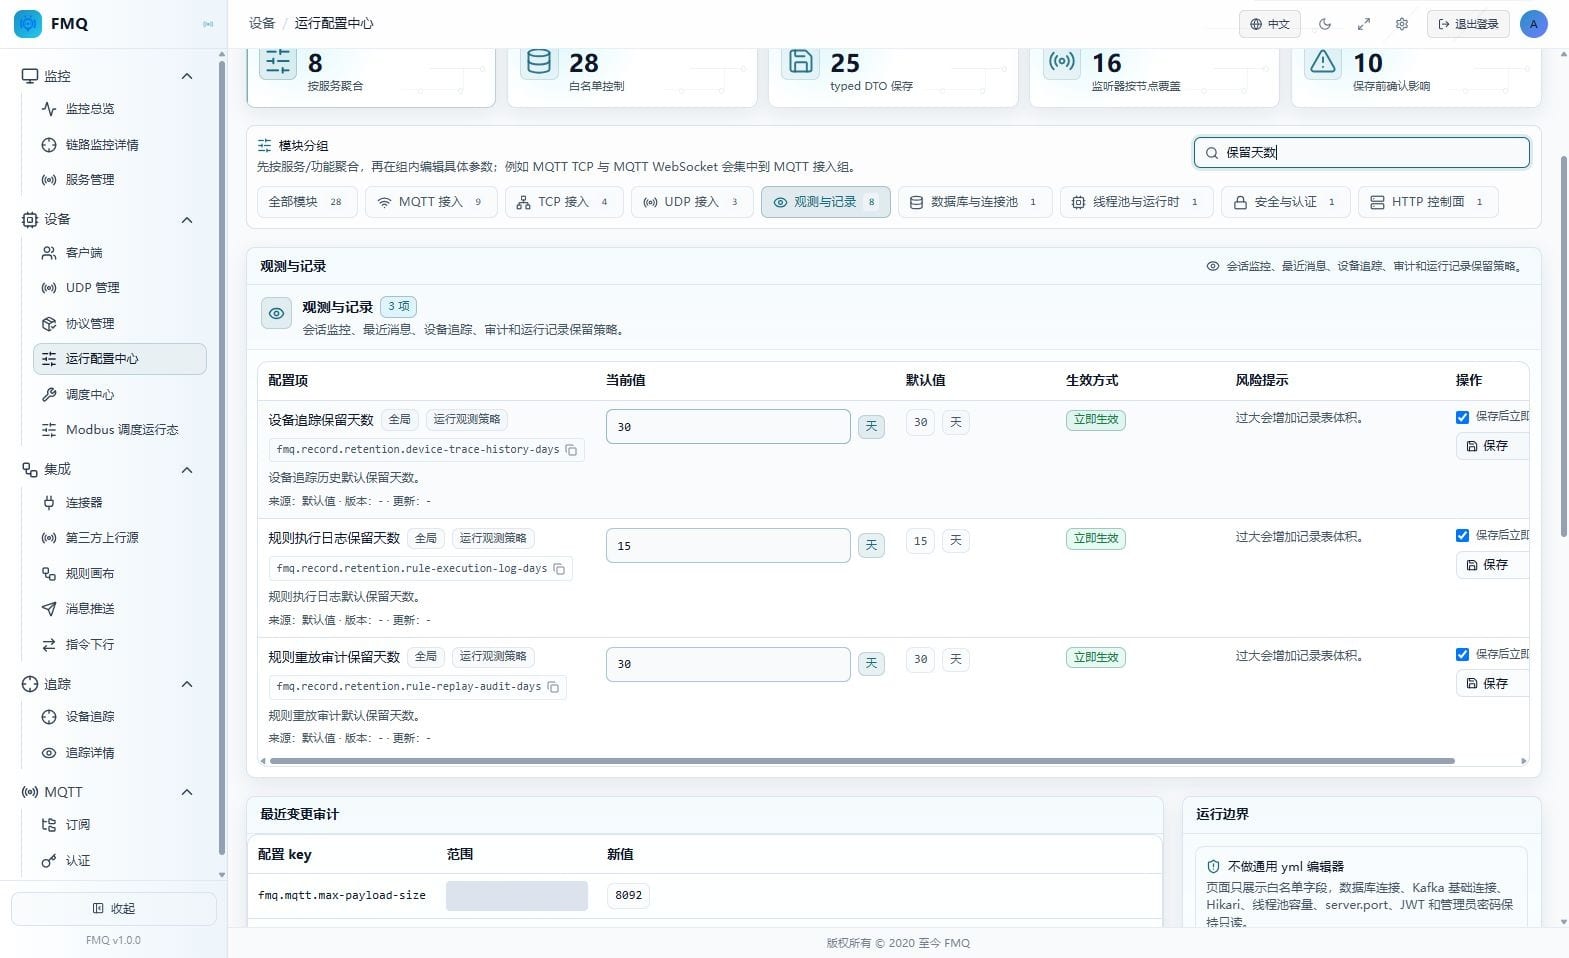1569x958 pixels.
Task: Copy key fmq.record.retention.rule-execution-log-days
Action: pos(559,569)
